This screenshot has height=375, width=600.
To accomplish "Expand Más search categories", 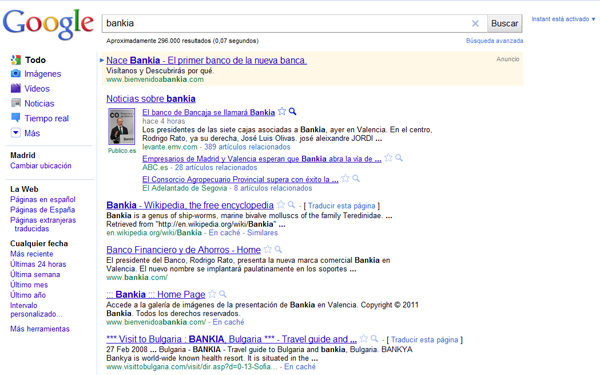I will coord(32,133).
